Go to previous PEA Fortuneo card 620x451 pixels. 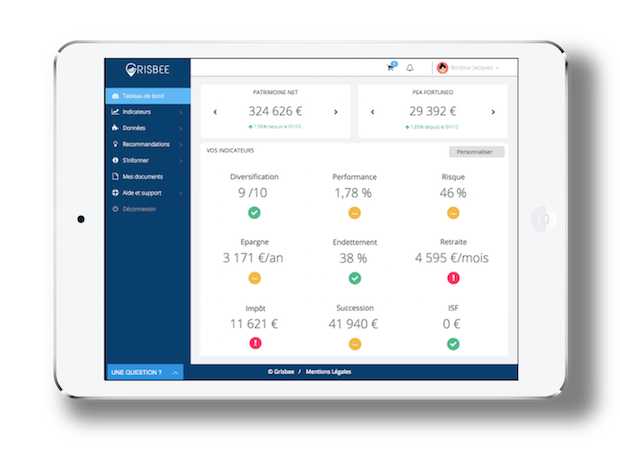pyautogui.click(x=372, y=112)
